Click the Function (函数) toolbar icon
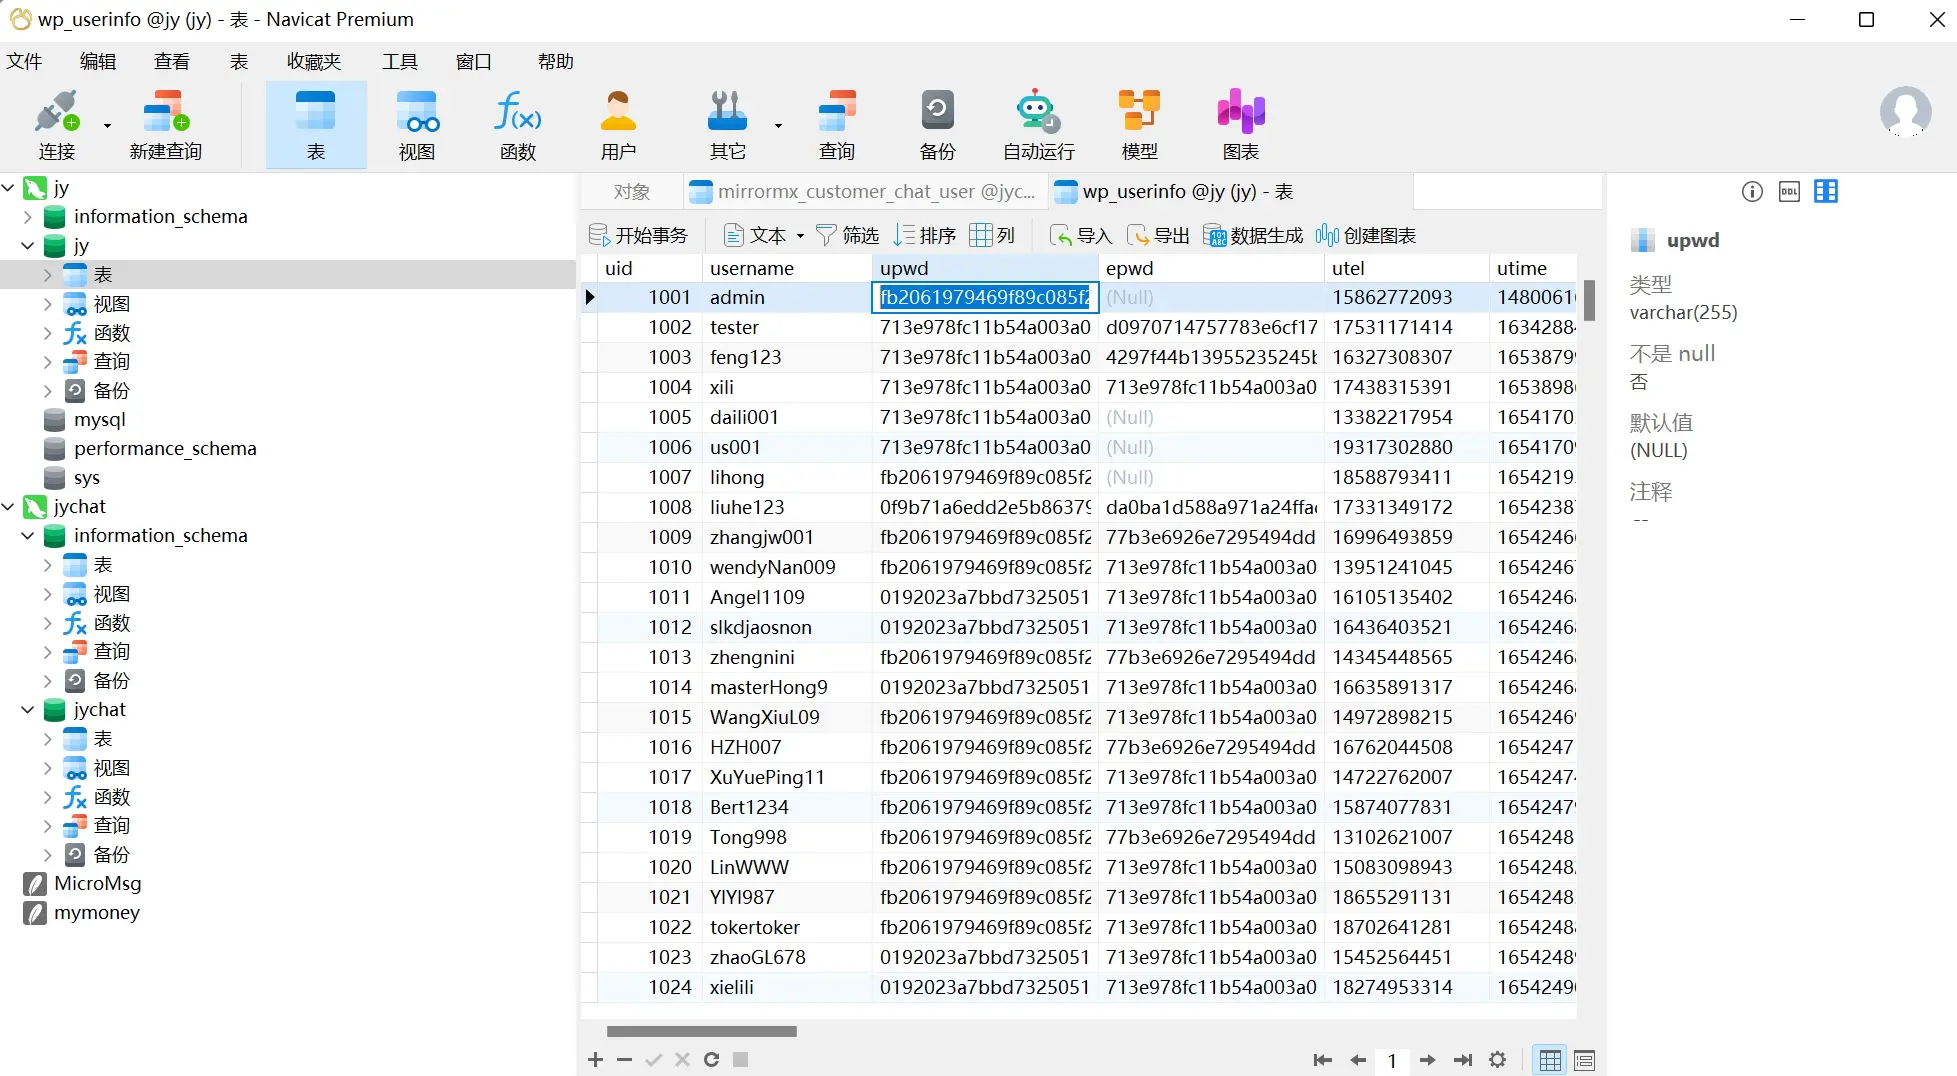 (x=518, y=126)
